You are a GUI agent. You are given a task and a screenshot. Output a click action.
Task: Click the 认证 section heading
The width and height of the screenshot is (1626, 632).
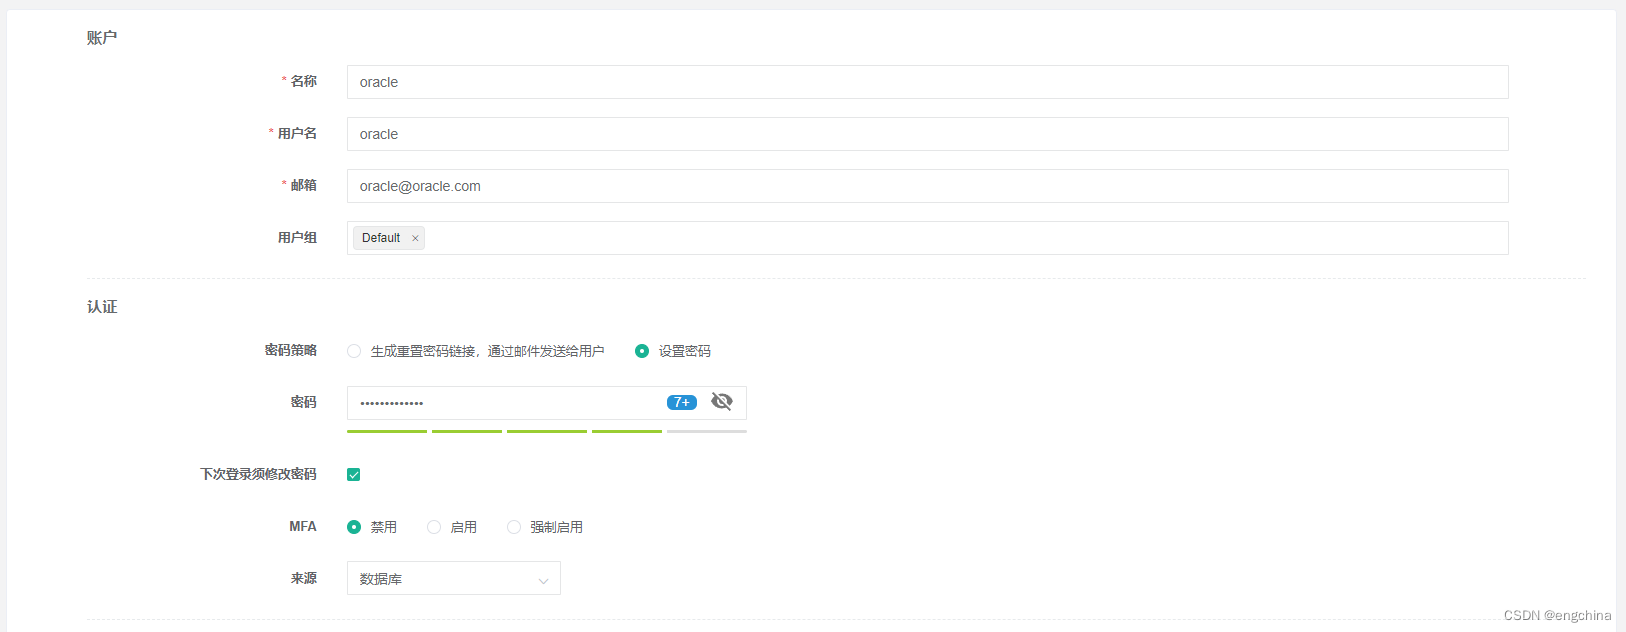(102, 307)
